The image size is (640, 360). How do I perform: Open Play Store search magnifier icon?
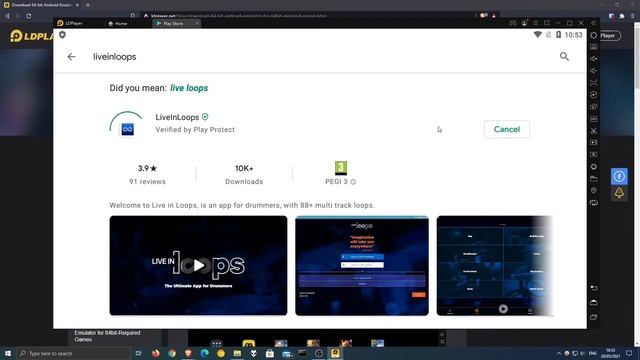[x=564, y=56]
